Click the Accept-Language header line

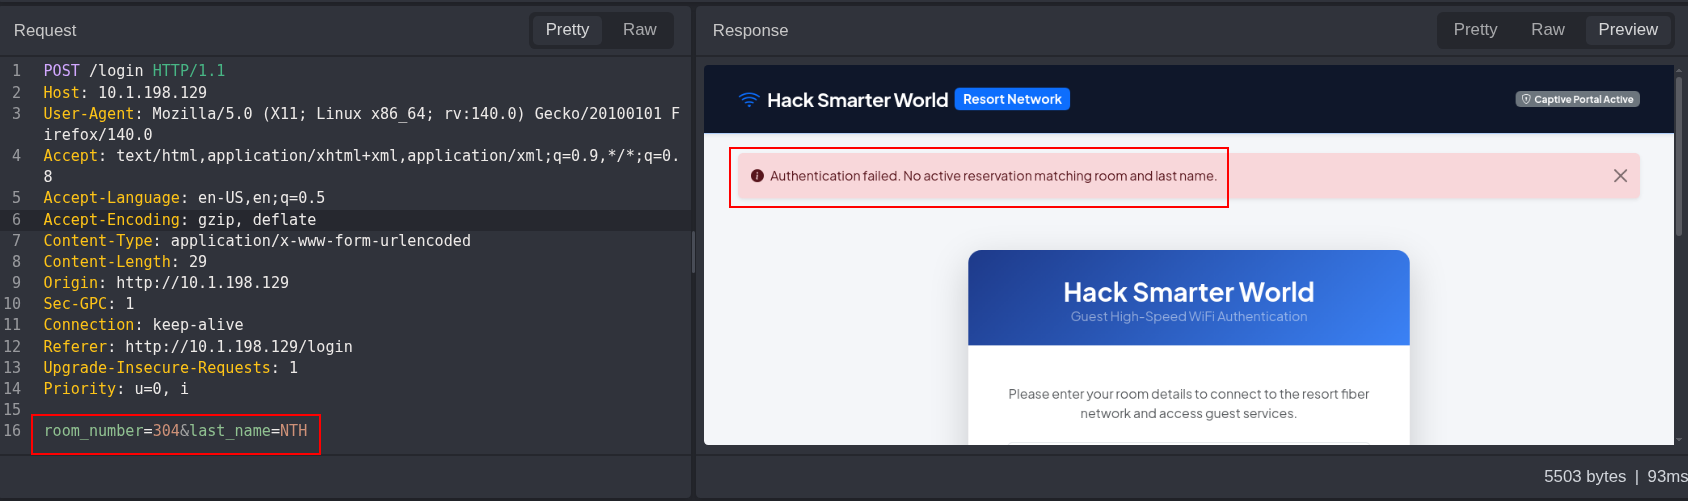click(184, 198)
